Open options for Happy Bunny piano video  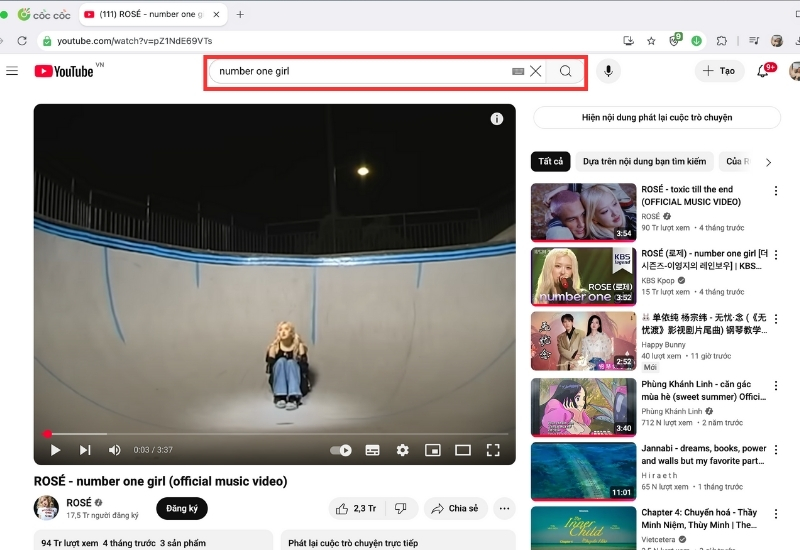coord(776,319)
